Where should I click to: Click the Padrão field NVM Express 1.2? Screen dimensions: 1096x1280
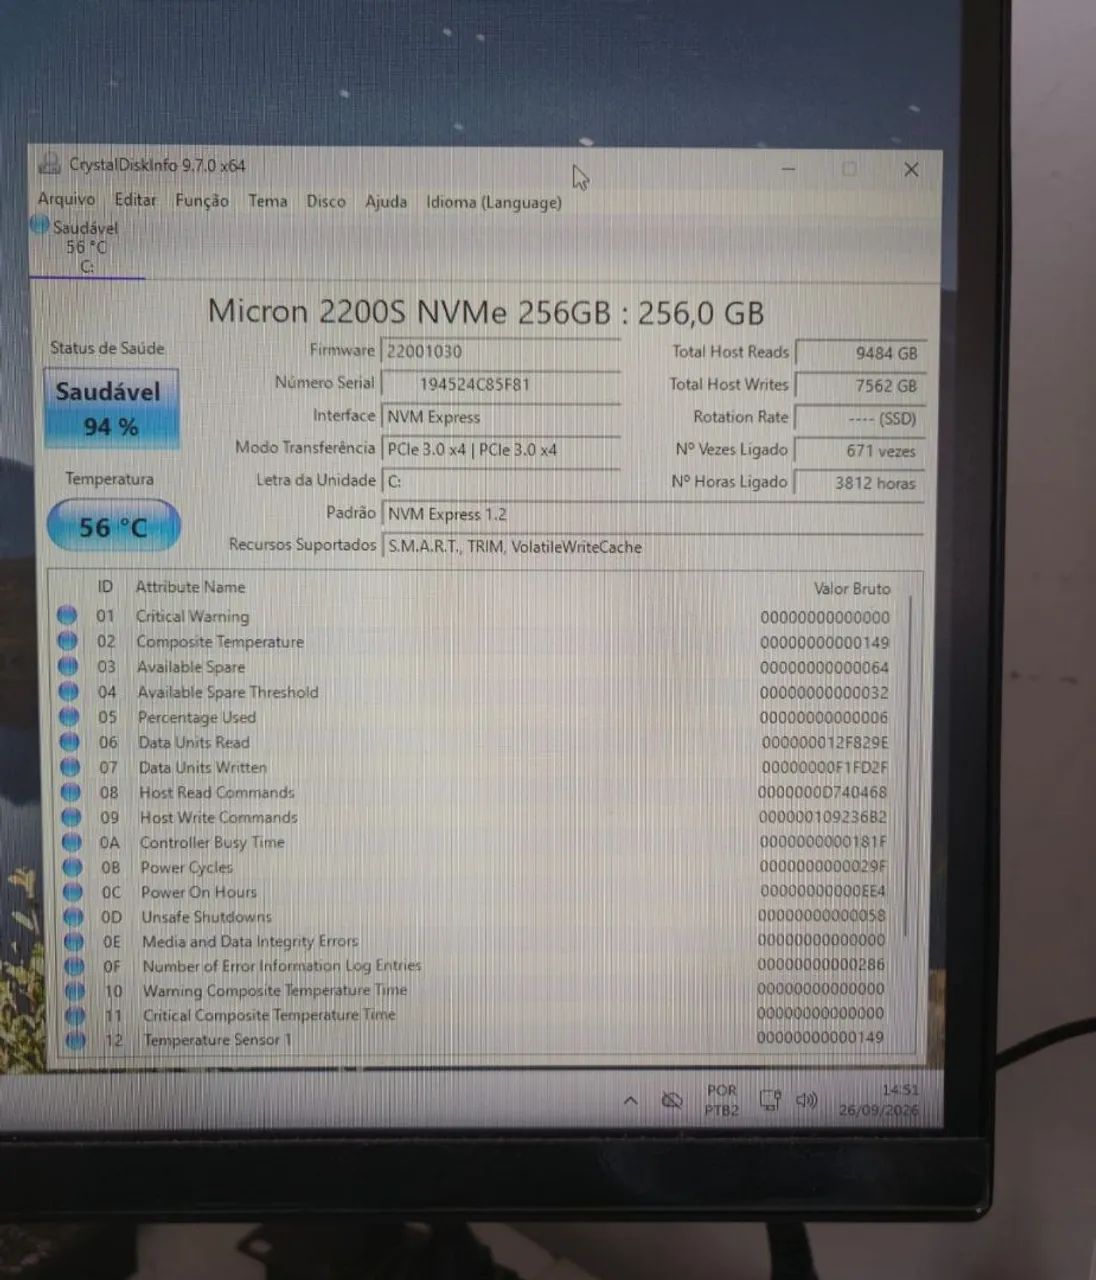(x=651, y=514)
